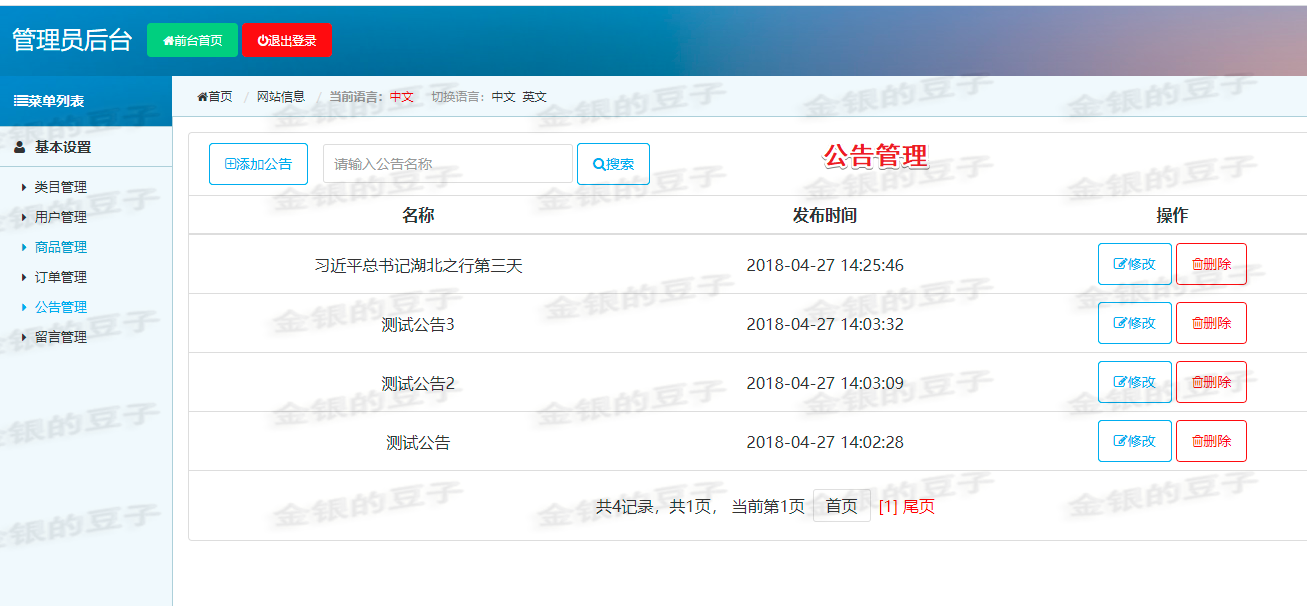Click the plus icon in 添加公告
The height and width of the screenshot is (606, 1307).
pyautogui.click(x=230, y=164)
